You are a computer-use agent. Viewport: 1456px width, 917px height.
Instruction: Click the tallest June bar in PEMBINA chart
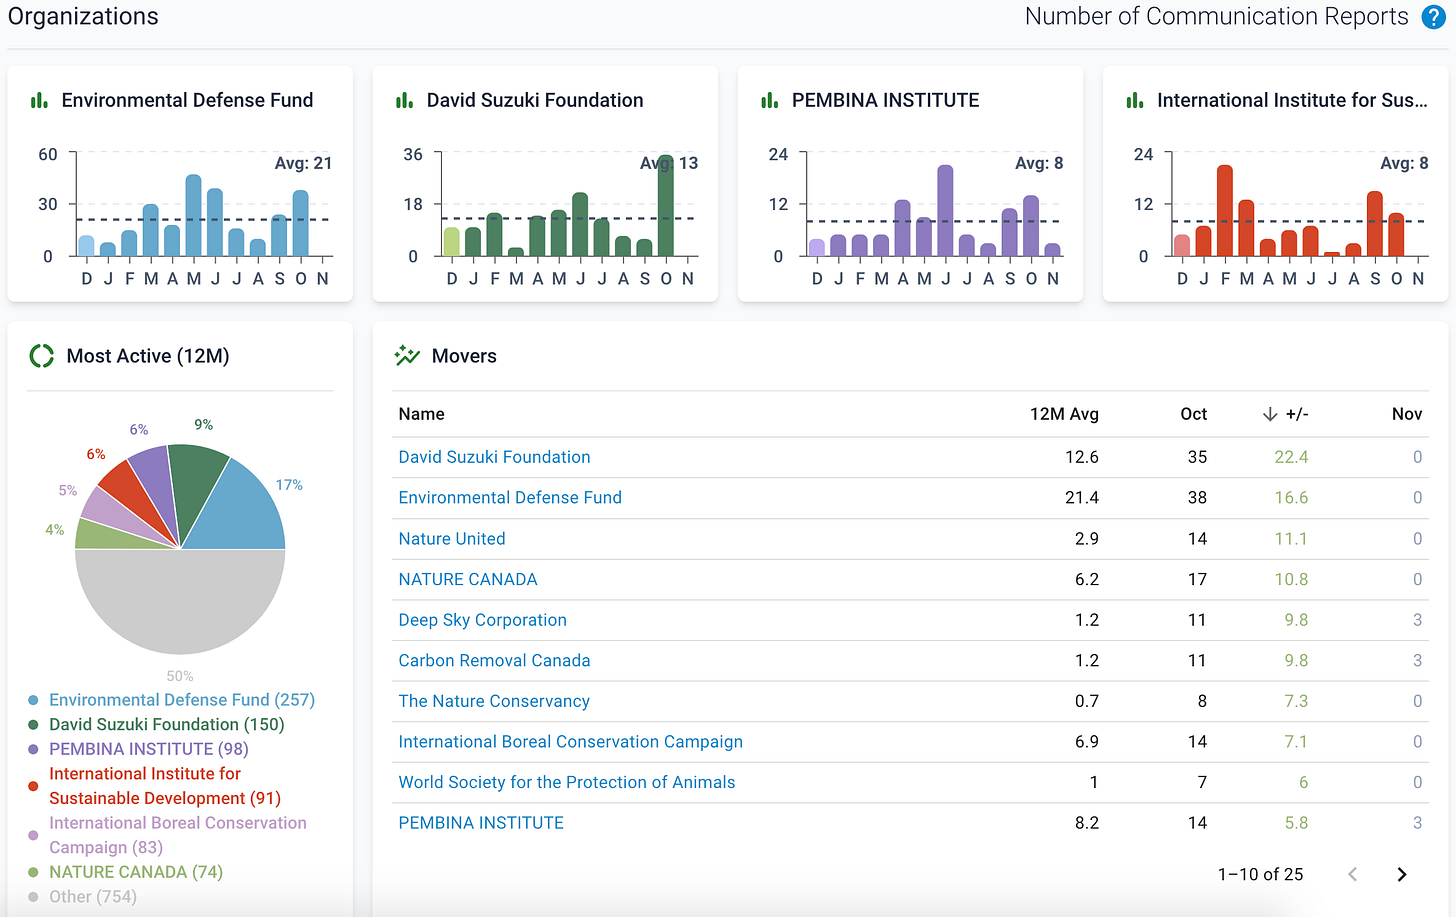[945, 211]
